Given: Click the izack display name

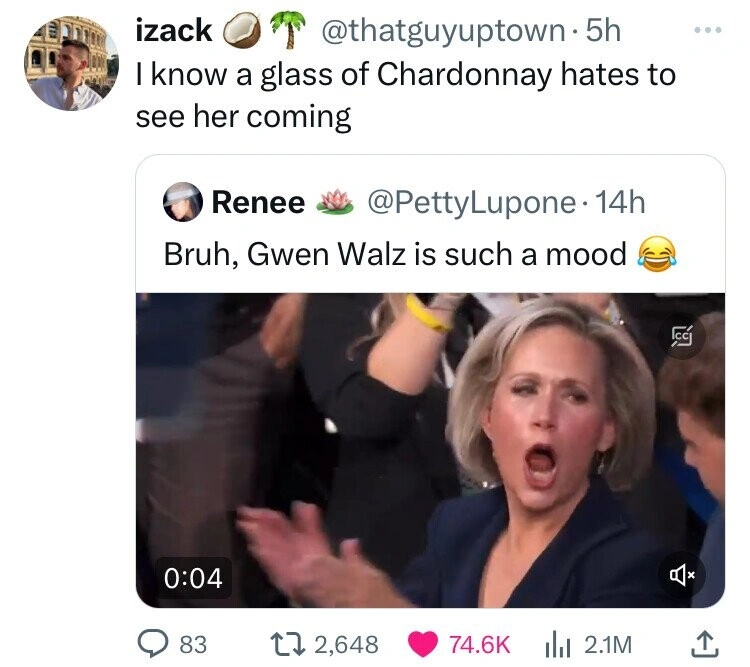Looking at the screenshot, I should click(x=173, y=30).
